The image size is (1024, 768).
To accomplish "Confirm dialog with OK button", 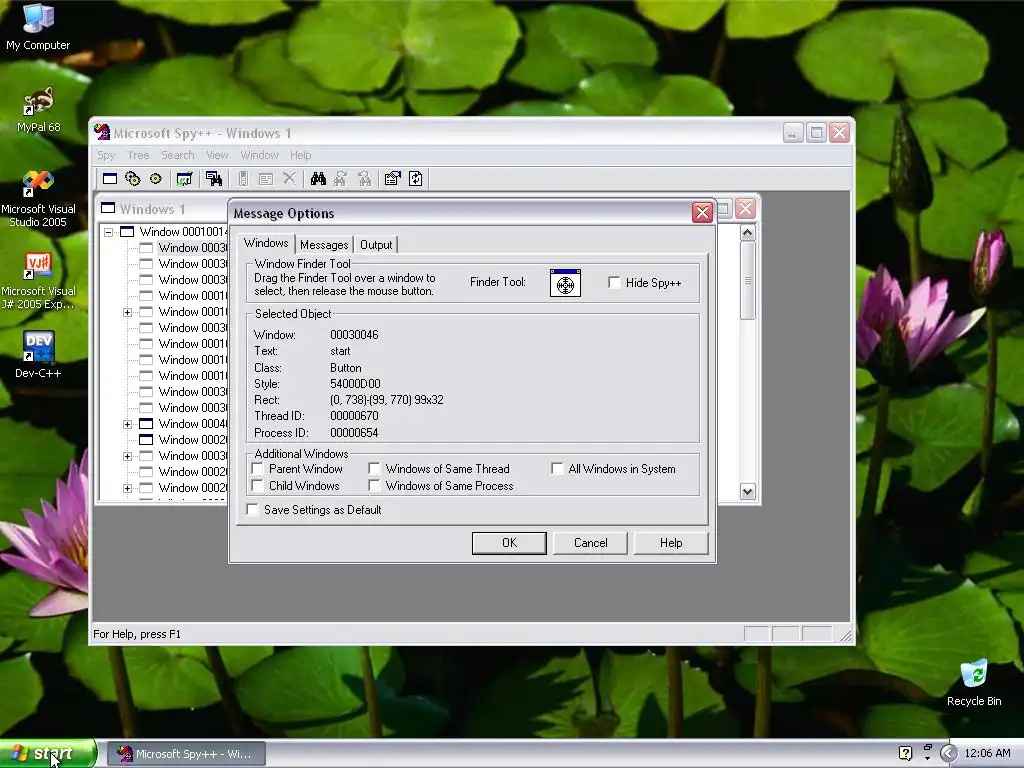I will [509, 543].
